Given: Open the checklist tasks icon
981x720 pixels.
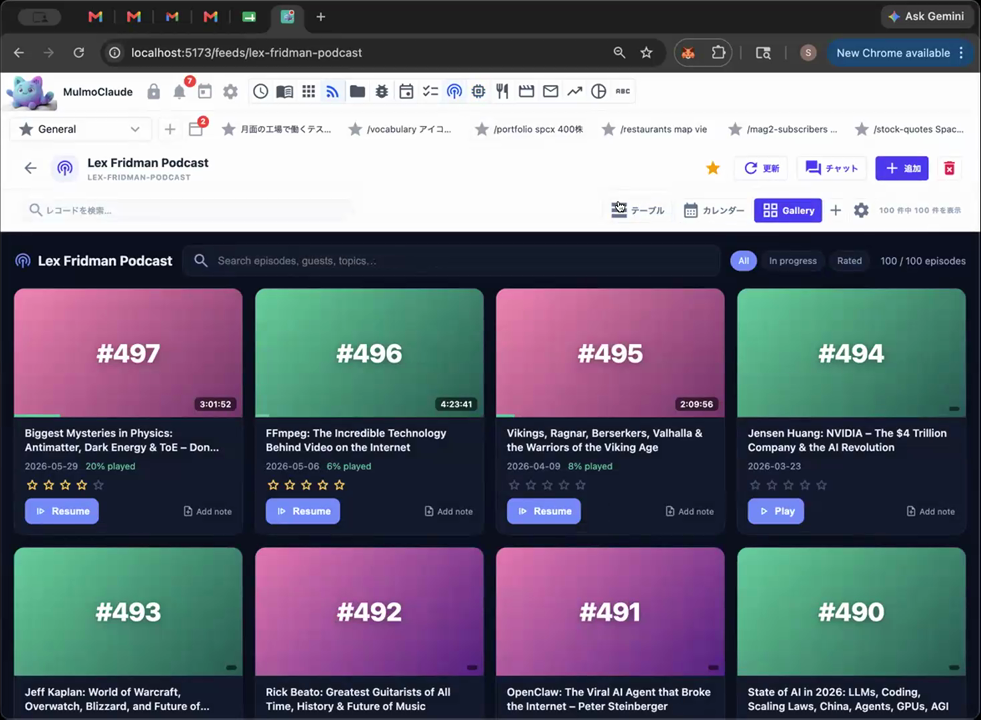Looking at the screenshot, I should point(430,91).
